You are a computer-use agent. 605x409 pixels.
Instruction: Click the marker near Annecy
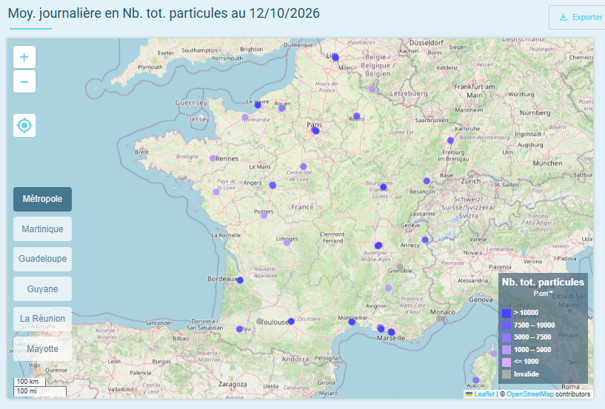click(425, 240)
